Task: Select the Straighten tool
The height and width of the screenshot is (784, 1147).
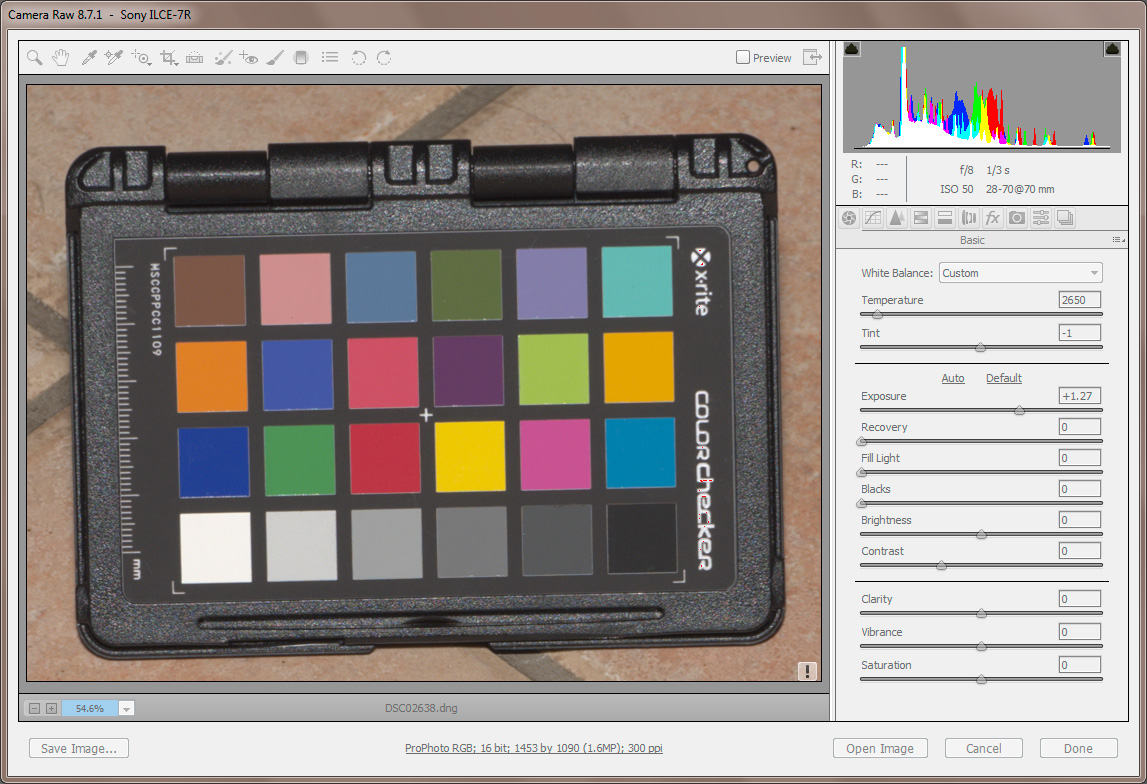Action: (195, 57)
